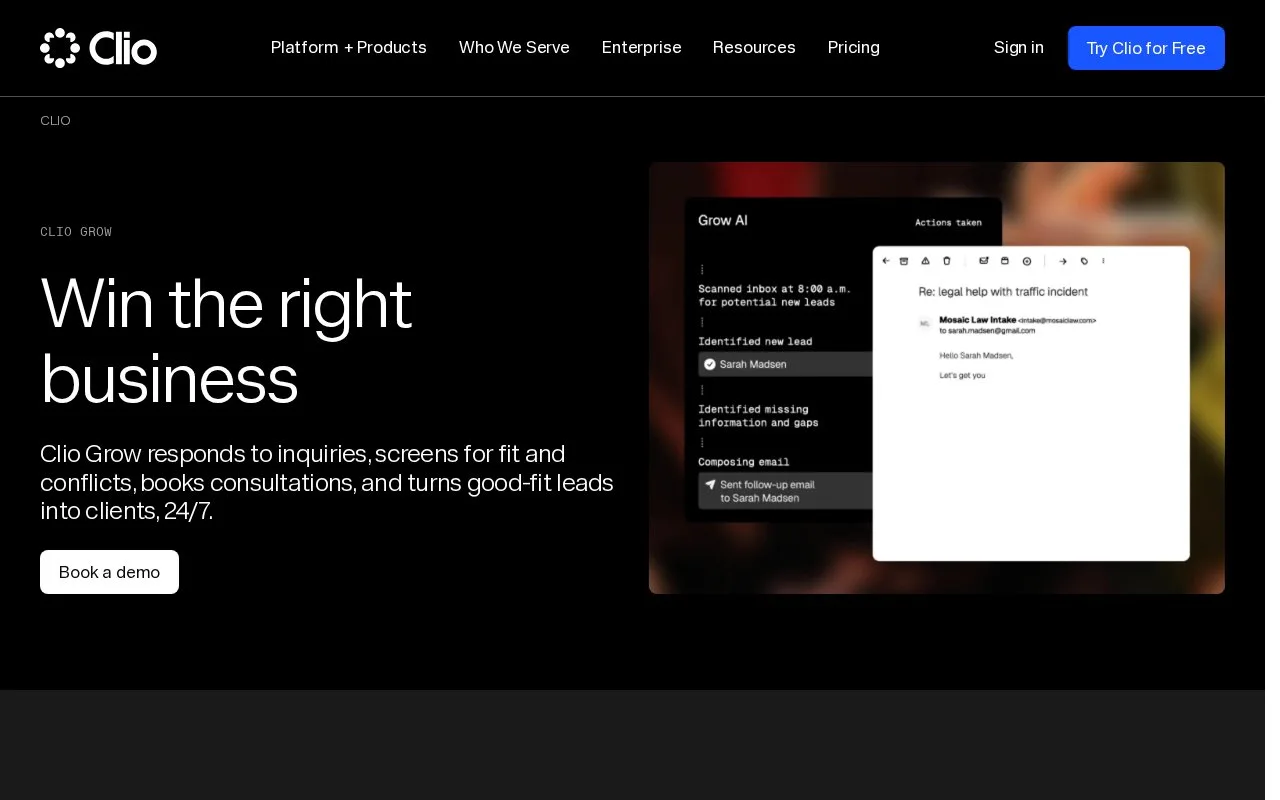Viewport: 1280px width, 800px height.
Task: Click the move-to forward arrow icon
Action: point(1063,262)
